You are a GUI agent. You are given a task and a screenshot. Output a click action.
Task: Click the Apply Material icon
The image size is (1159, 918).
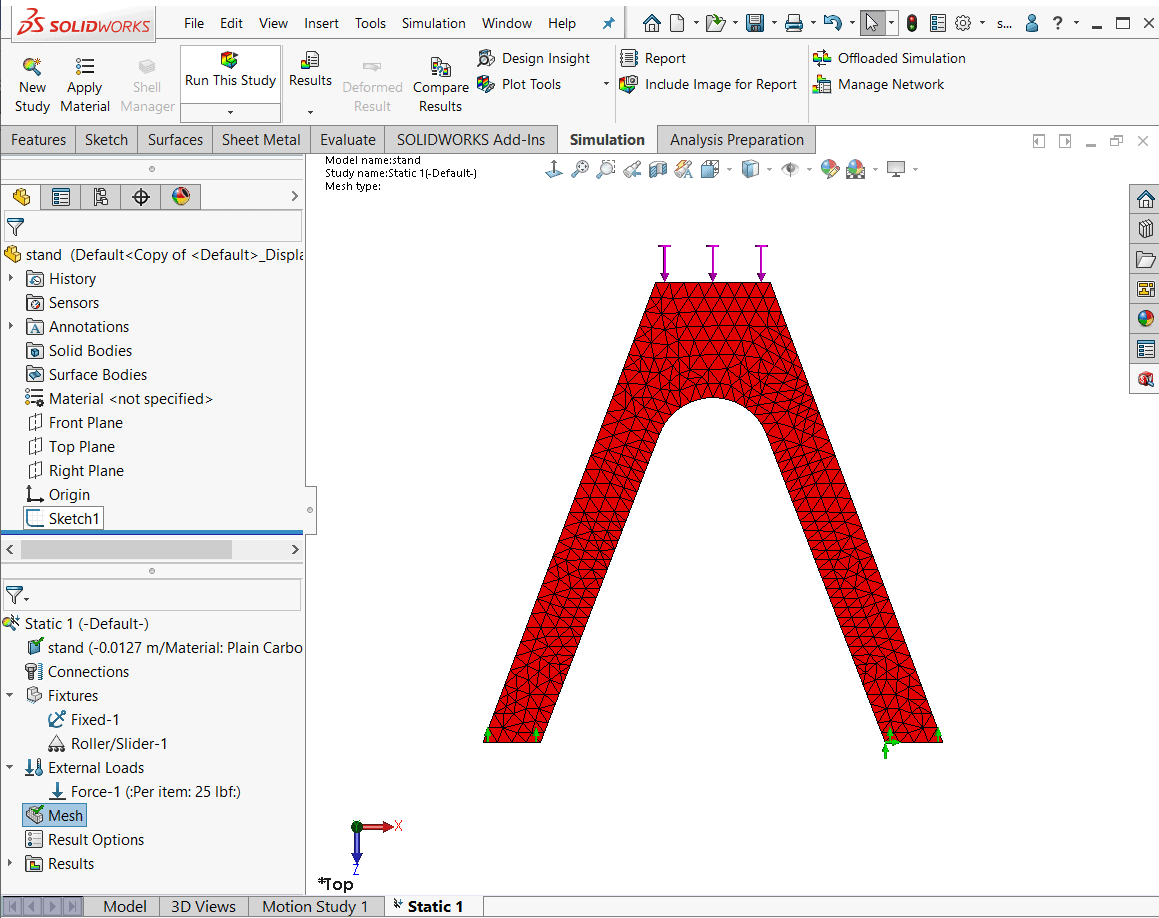(x=85, y=67)
